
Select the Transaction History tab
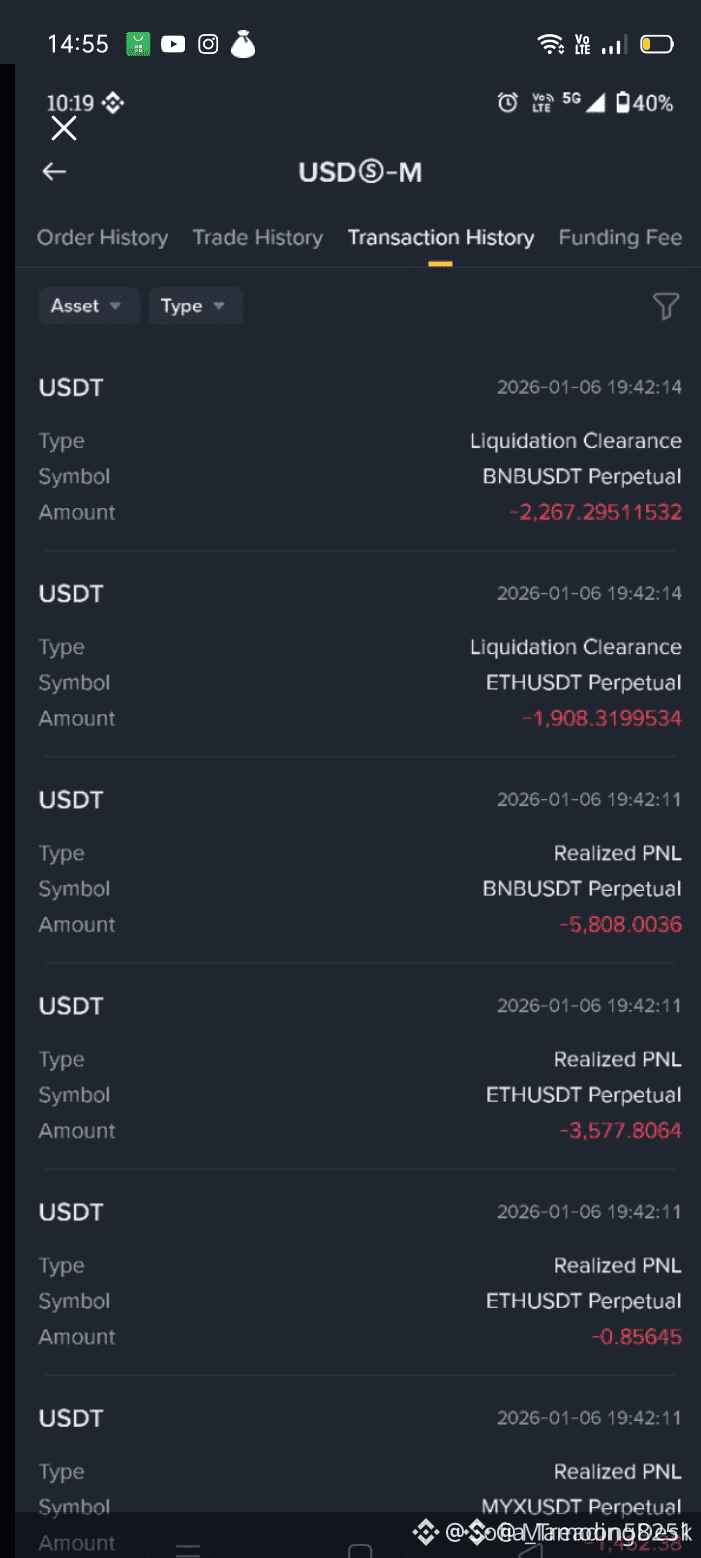(x=441, y=238)
